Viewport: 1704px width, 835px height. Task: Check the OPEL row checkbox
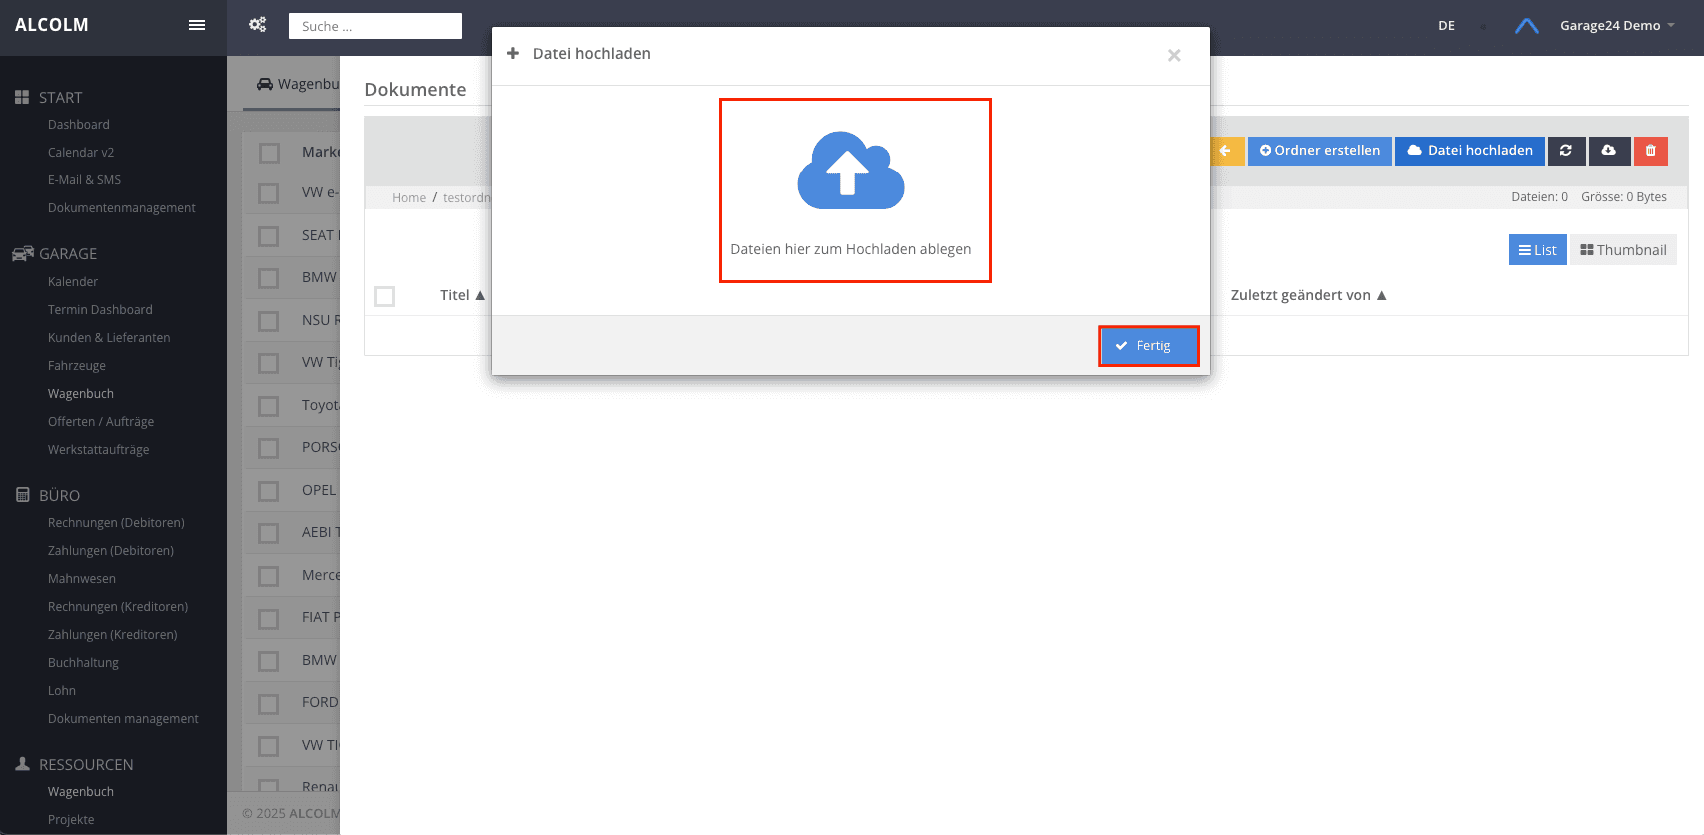[x=269, y=491]
